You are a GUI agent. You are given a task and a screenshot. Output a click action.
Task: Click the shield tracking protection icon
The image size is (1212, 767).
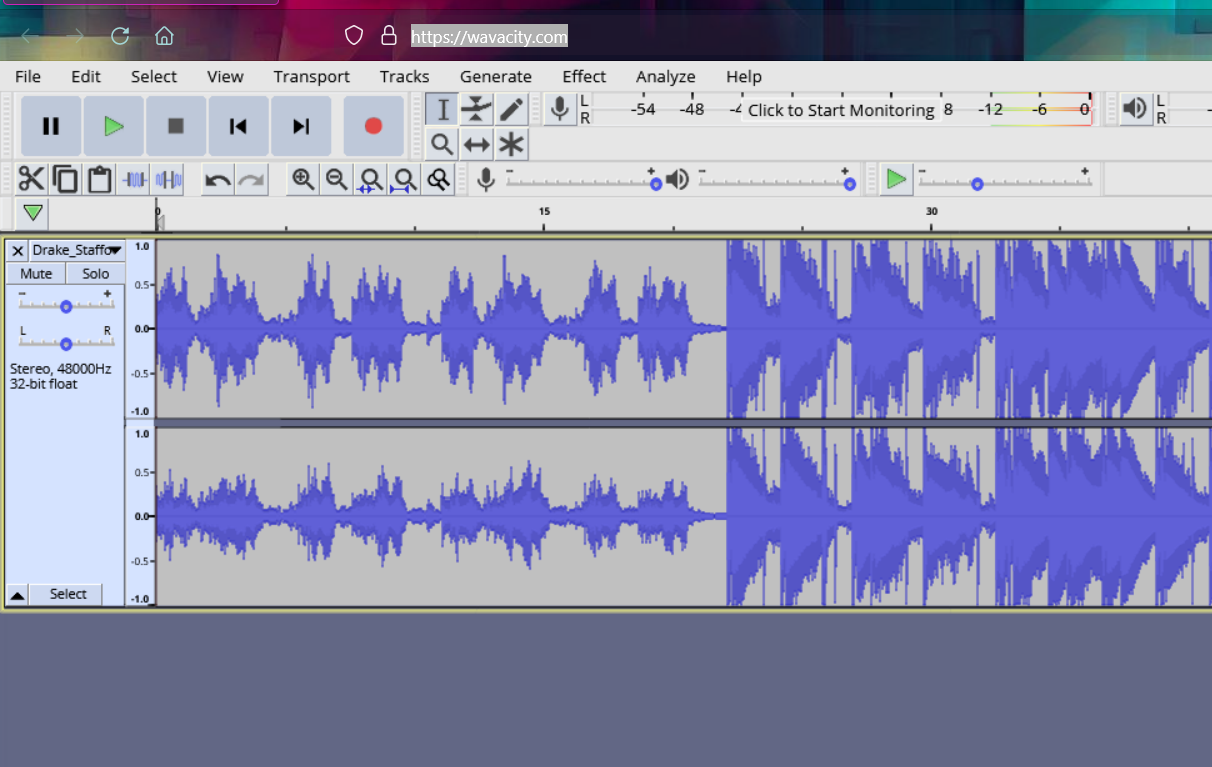tap(353, 36)
